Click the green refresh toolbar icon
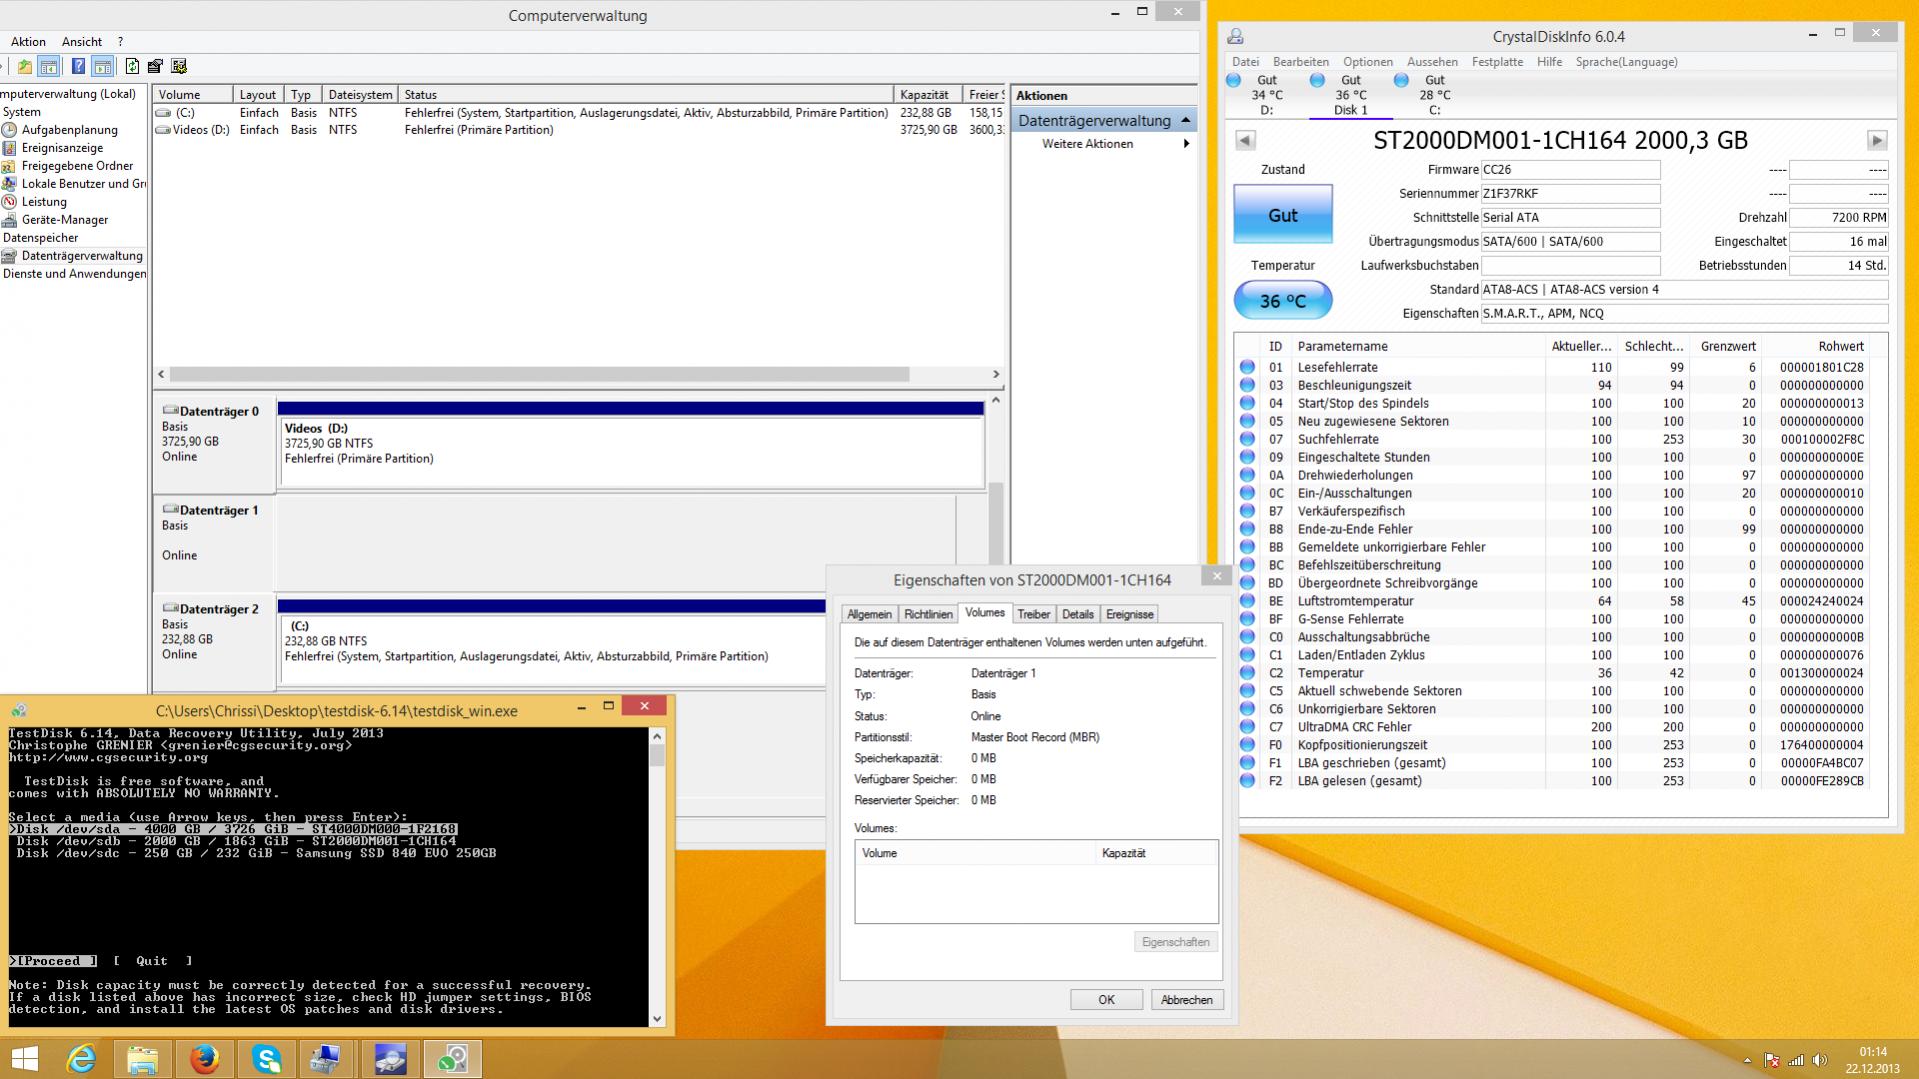Image resolution: width=1919 pixels, height=1079 pixels. (x=132, y=67)
